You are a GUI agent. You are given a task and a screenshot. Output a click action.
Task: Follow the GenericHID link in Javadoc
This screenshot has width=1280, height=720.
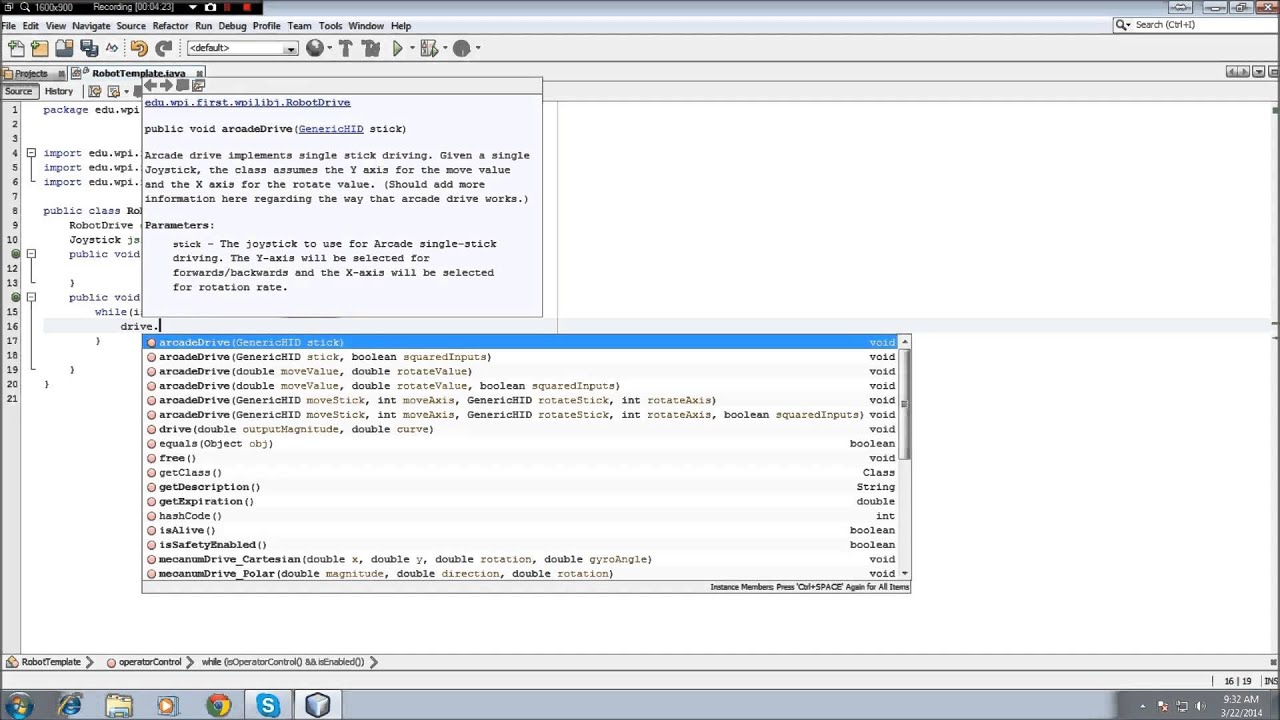click(x=330, y=129)
